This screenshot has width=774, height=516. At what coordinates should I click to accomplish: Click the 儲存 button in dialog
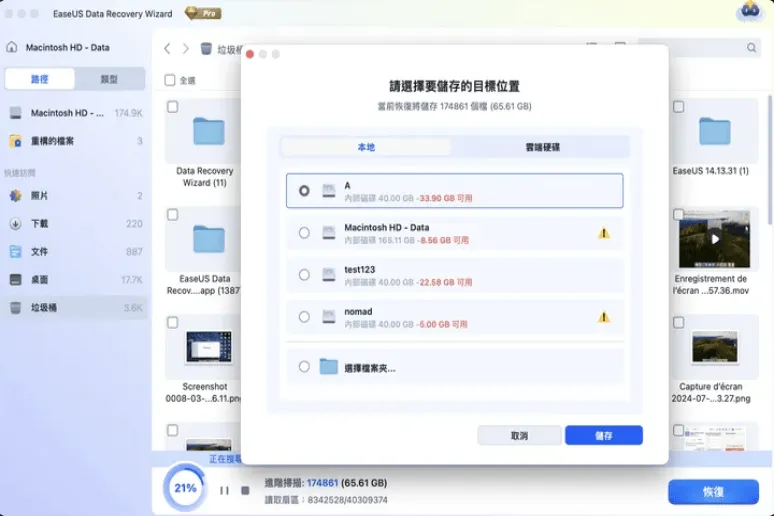point(603,436)
